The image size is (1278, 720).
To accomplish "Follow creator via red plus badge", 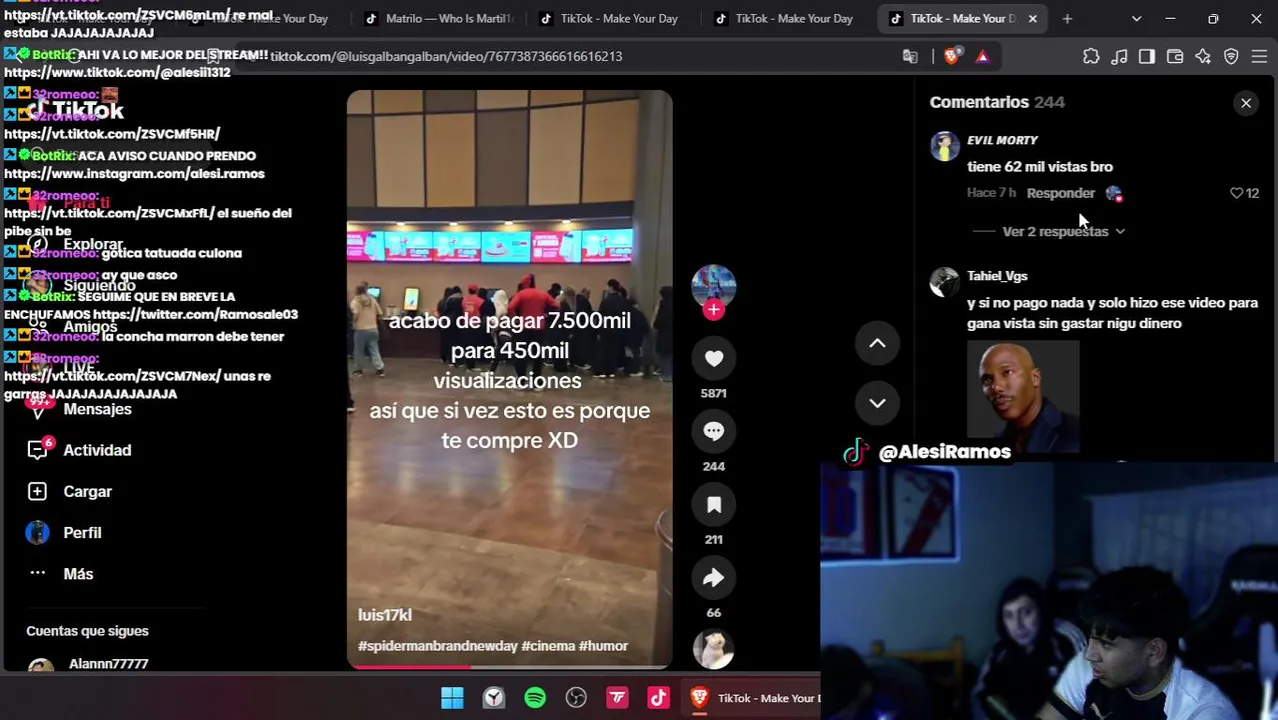I will [x=713, y=310].
